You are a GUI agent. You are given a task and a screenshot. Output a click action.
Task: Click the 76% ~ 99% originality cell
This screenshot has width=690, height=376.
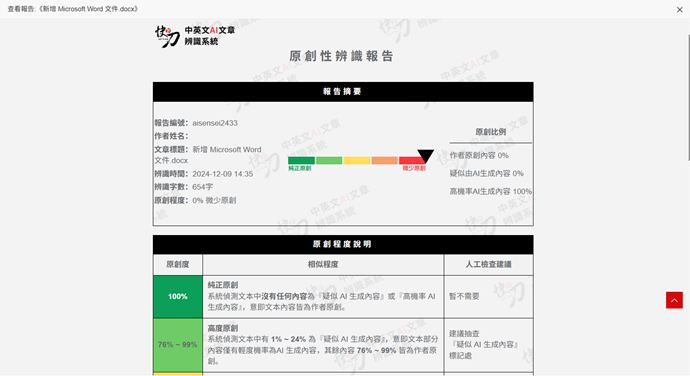pyautogui.click(x=178, y=345)
